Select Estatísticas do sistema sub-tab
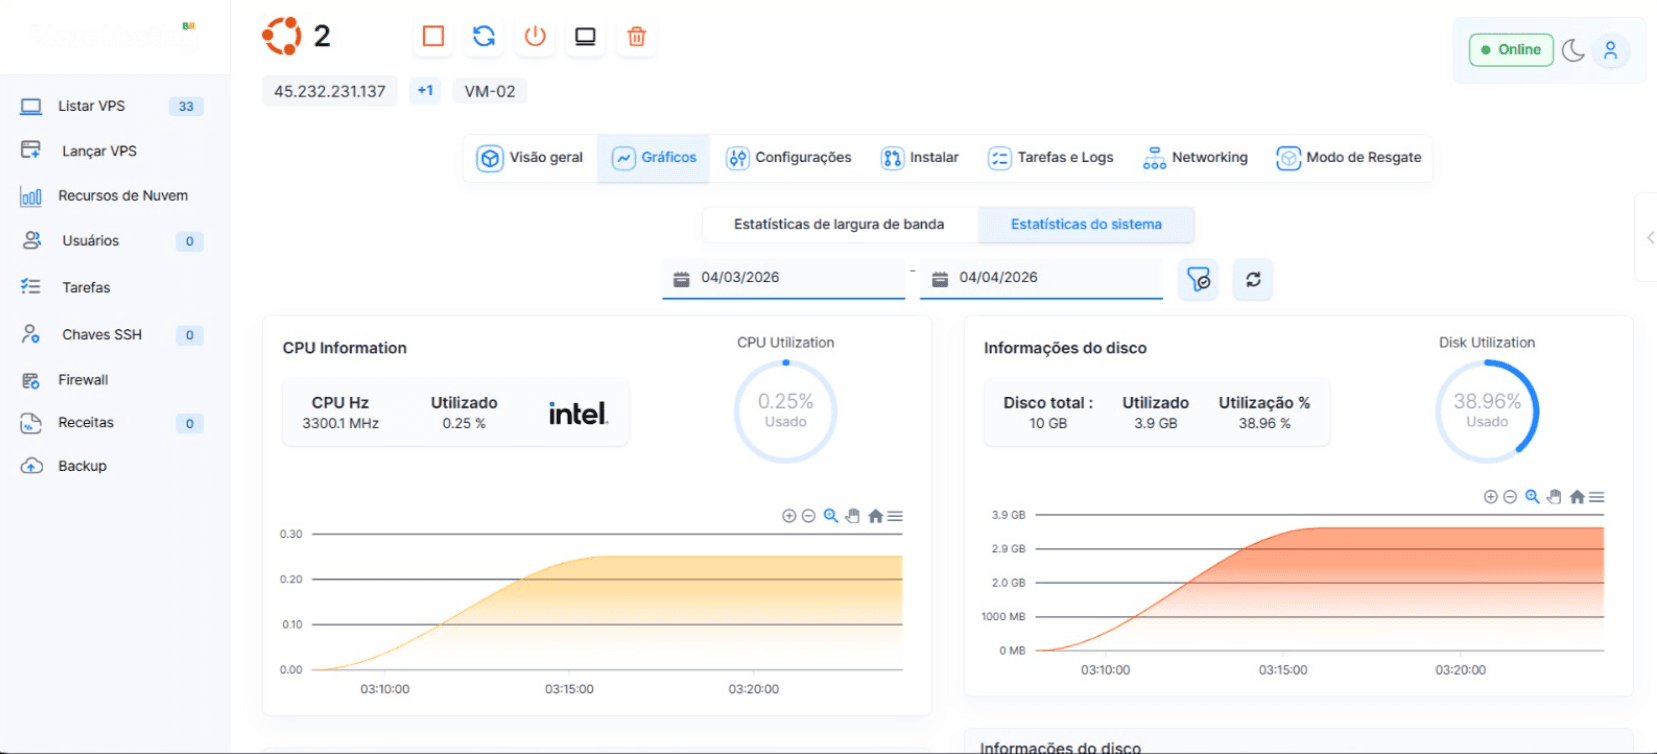The image size is (1657, 754). tap(1086, 224)
